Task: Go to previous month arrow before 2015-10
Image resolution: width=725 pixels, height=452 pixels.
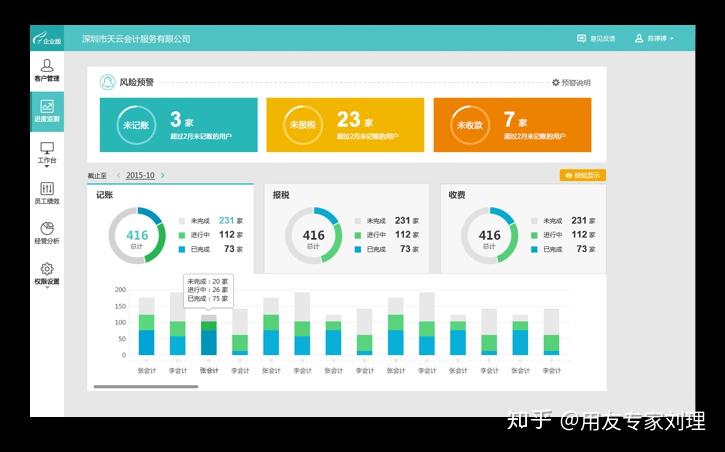Action: click(x=118, y=176)
